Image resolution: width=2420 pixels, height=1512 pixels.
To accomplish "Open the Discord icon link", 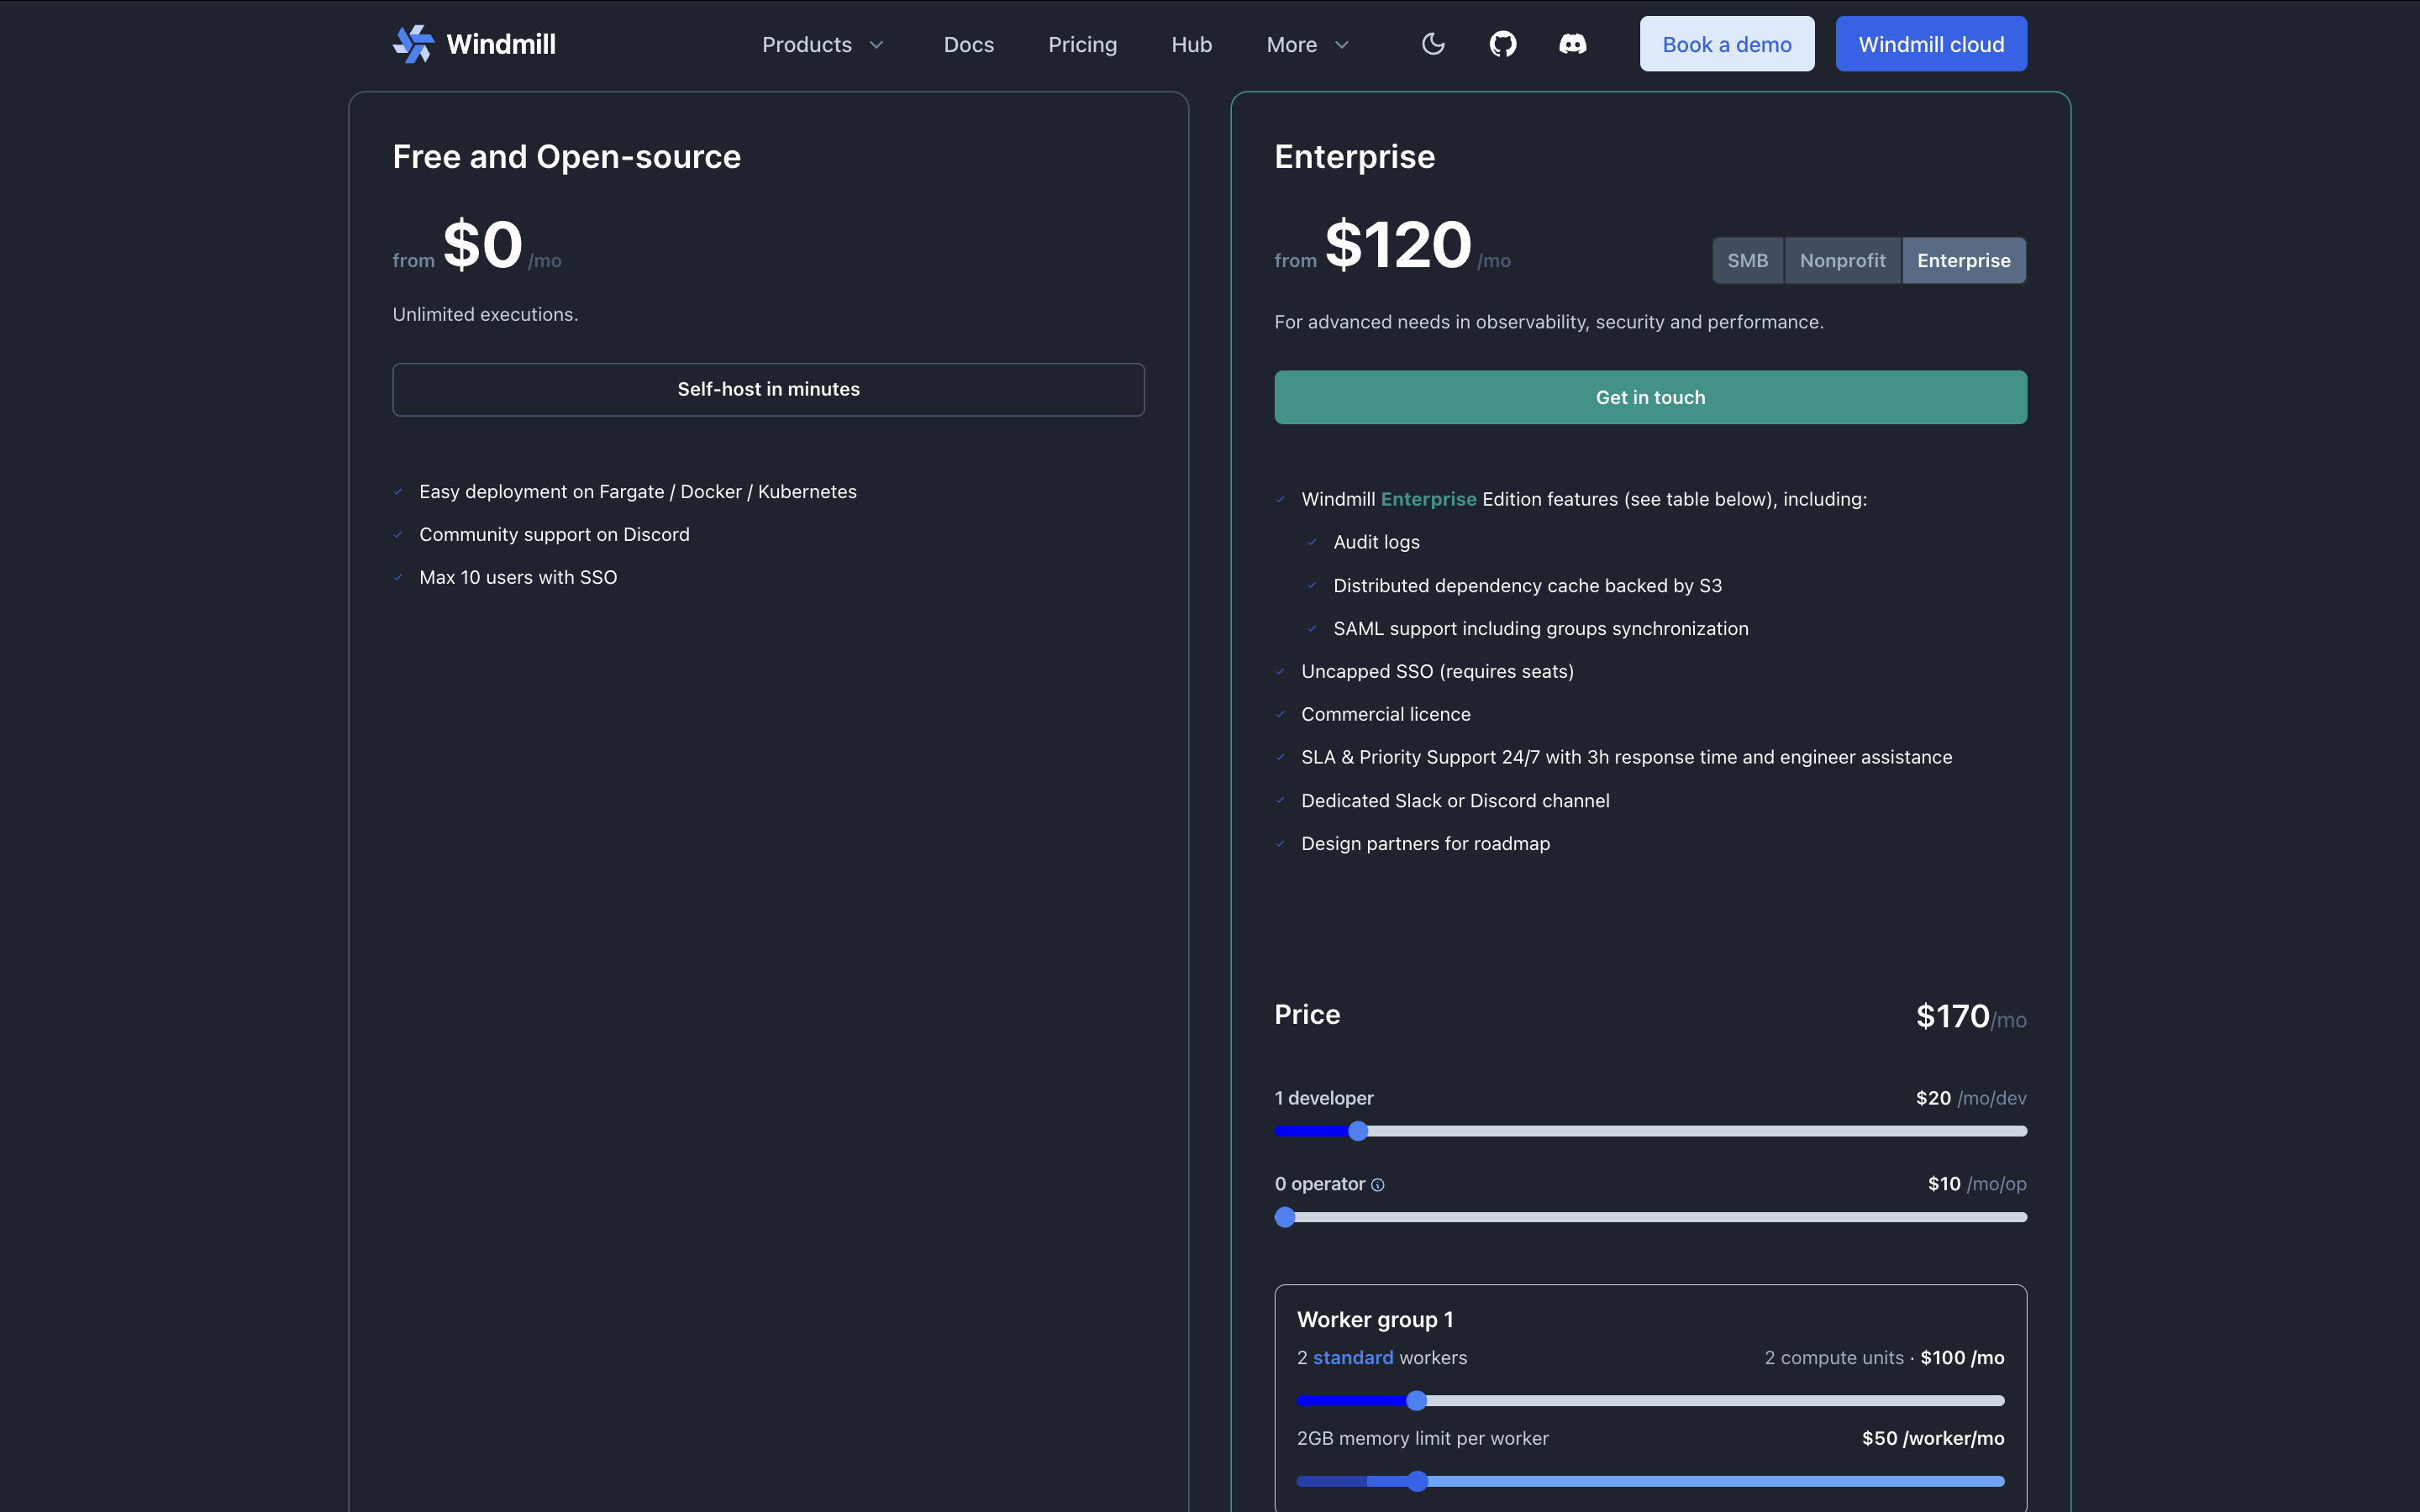I will click(x=1572, y=44).
